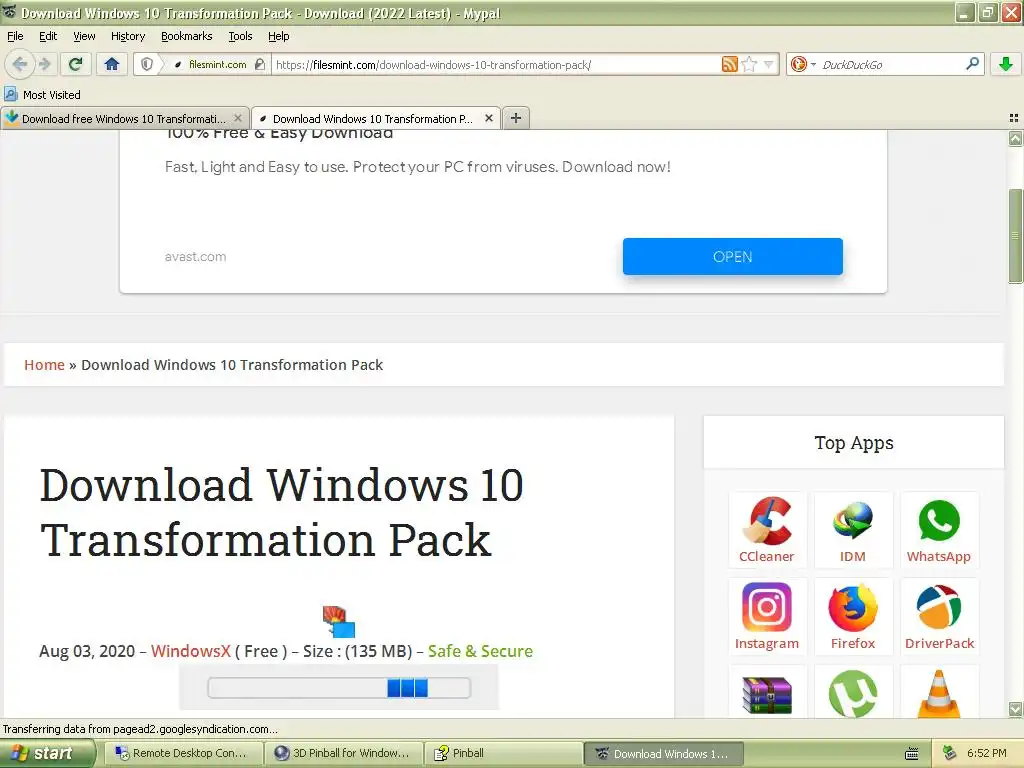Click the 'Safe & Secure' green text
Viewport: 1024px width, 768px height.
(x=480, y=651)
